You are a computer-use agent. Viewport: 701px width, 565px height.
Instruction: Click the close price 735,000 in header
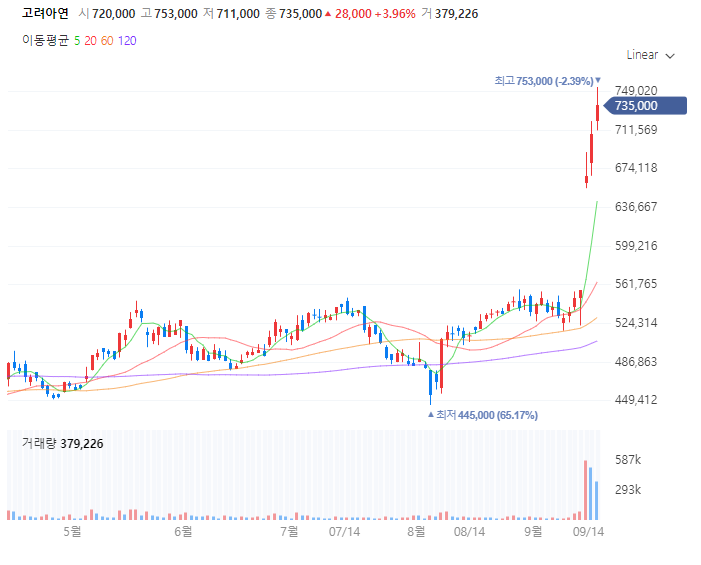[x=300, y=14]
